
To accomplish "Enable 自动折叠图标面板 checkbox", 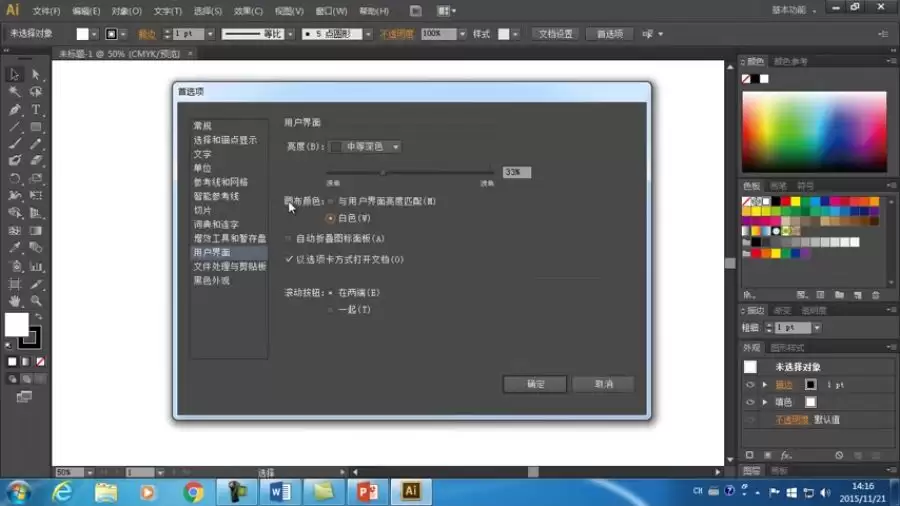I will pyautogui.click(x=288, y=238).
